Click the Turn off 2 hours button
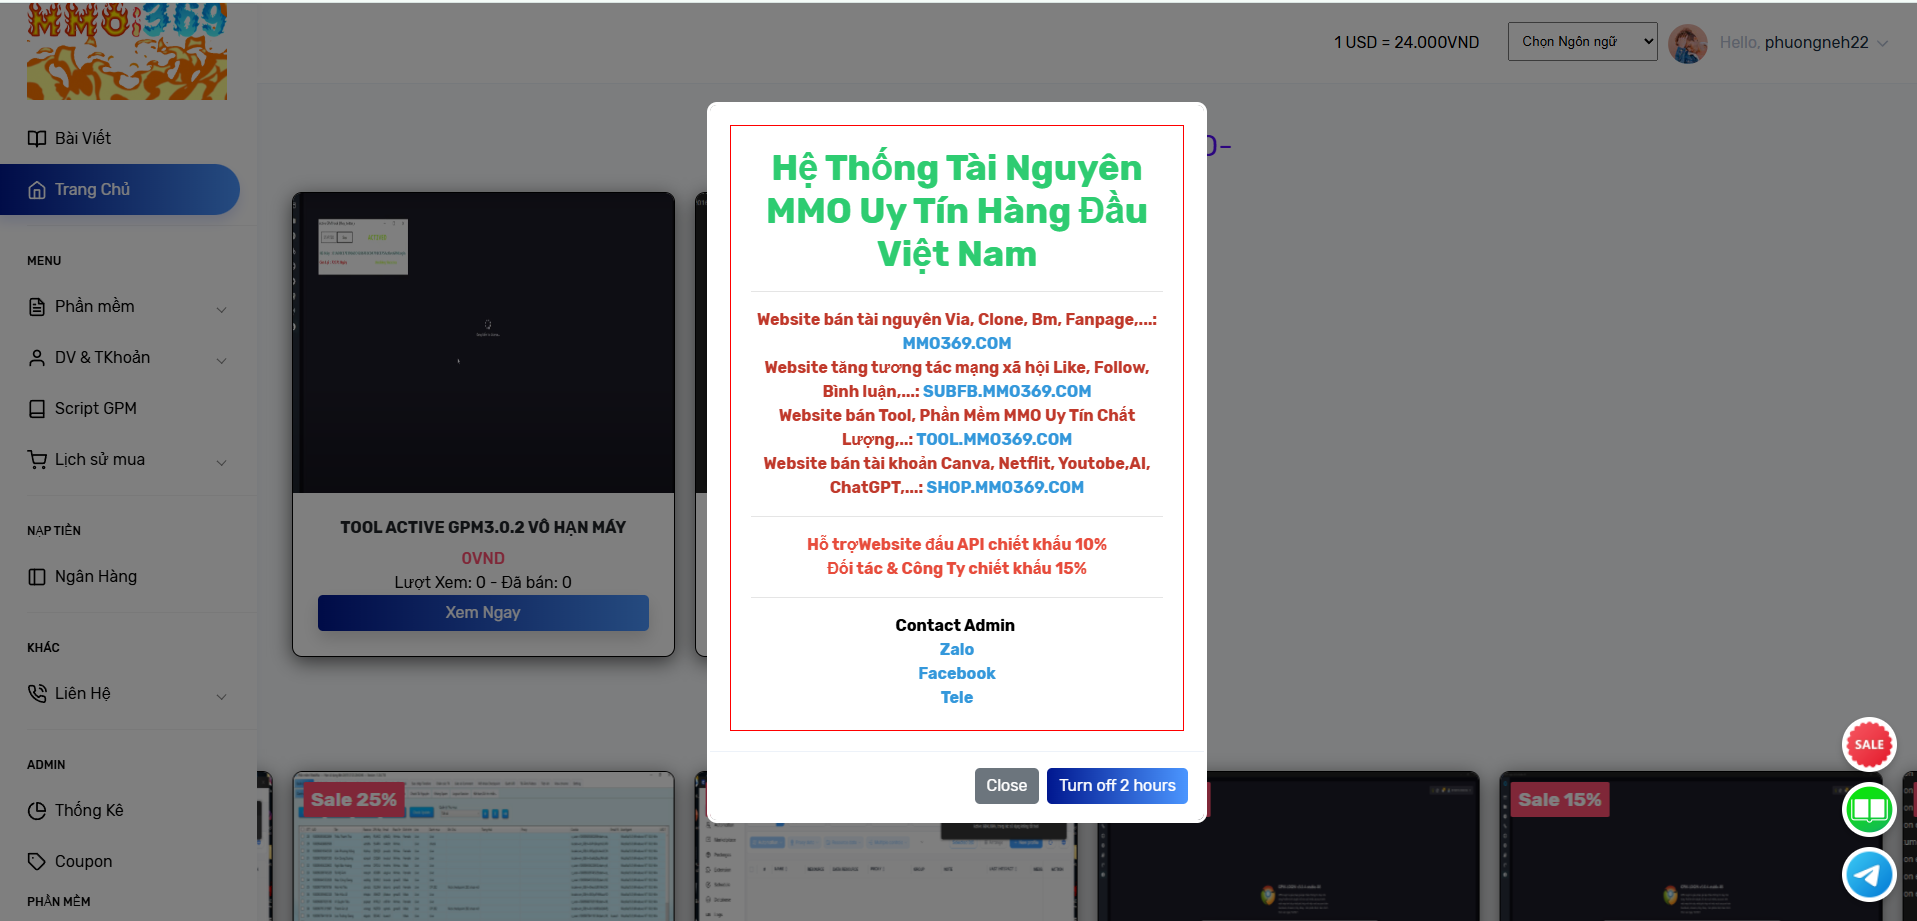This screenshot has width=1917, height=921. click(x=1117, y=786)
